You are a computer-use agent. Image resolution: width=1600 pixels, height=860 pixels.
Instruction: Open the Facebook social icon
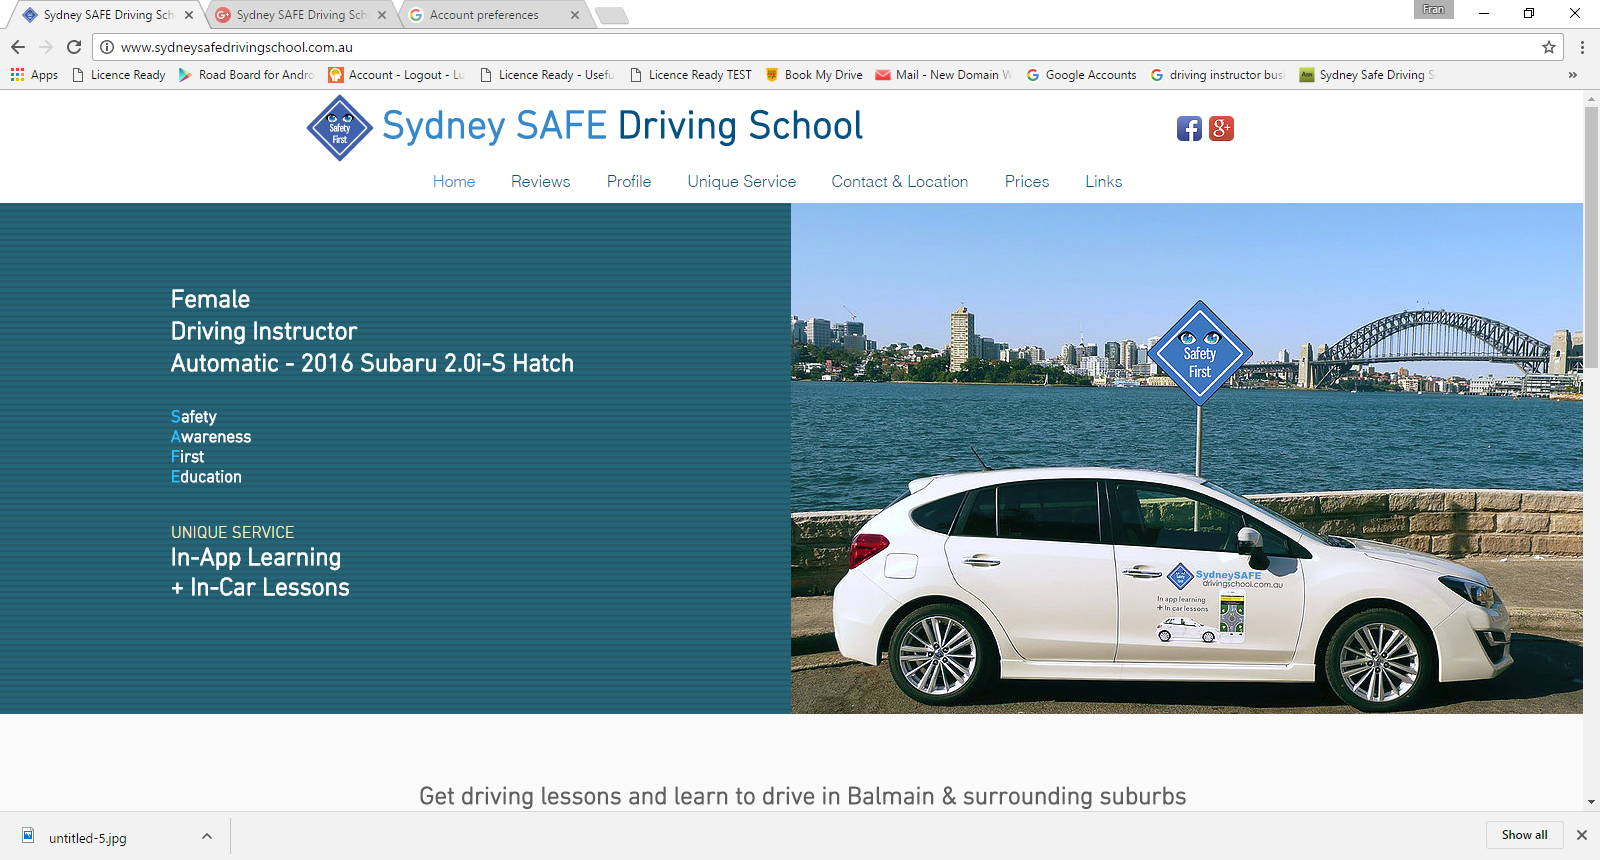click(1189, 129)
